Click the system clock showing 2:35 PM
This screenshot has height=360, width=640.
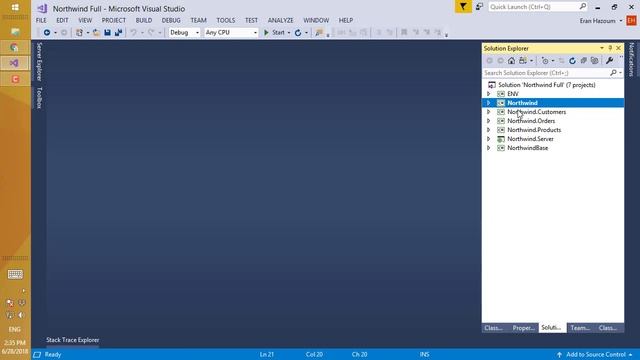(15, 343)
